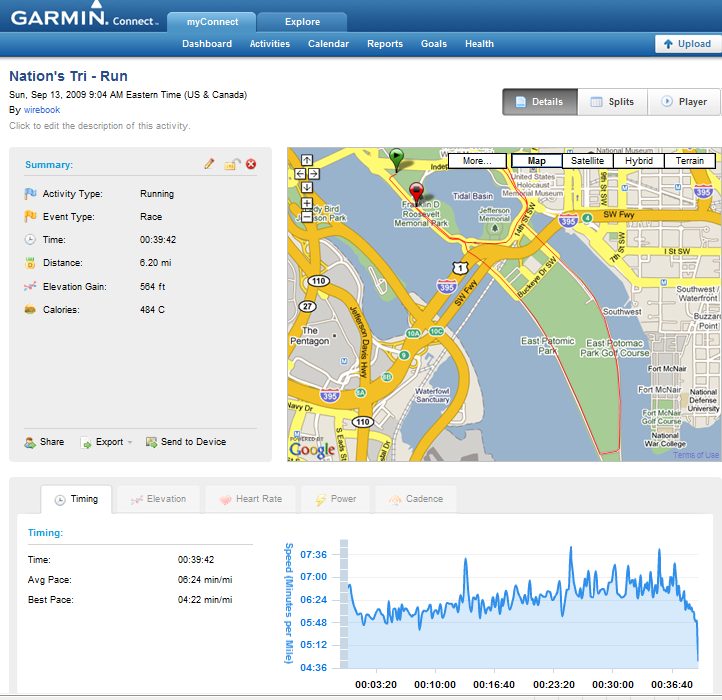This screenshot has height=700, width=722.
Task: Click the activity description edit field
Action: click(99, 126)
